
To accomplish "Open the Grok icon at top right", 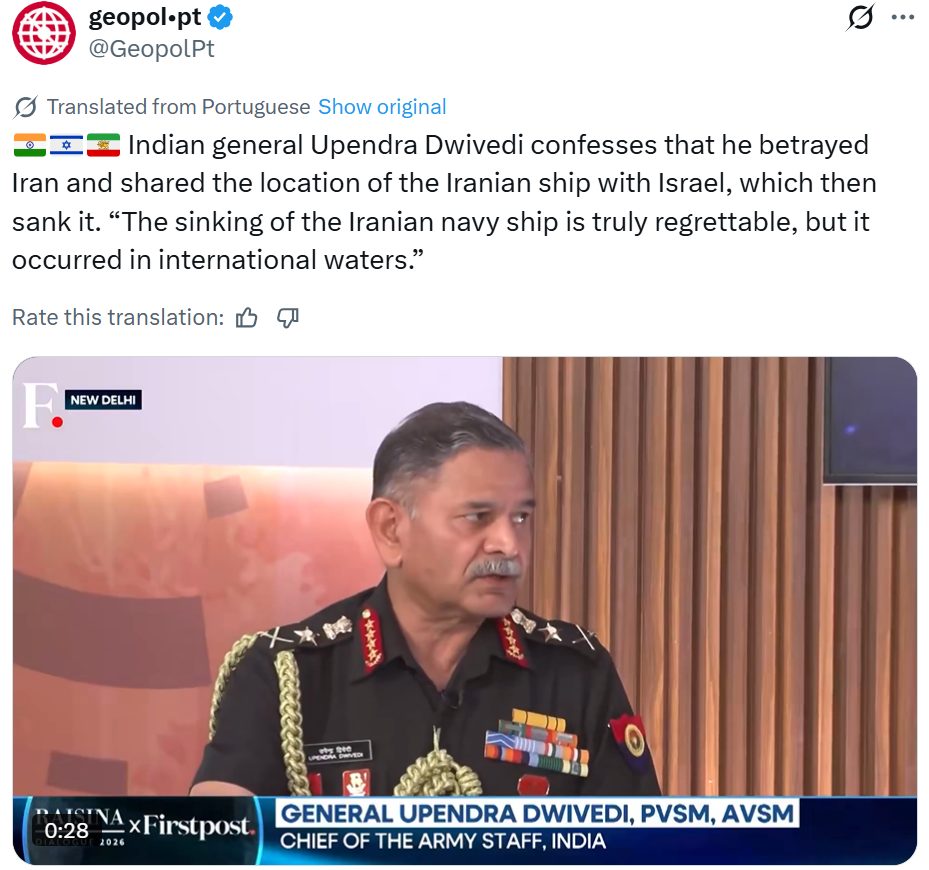I will (x=860, y=17).
